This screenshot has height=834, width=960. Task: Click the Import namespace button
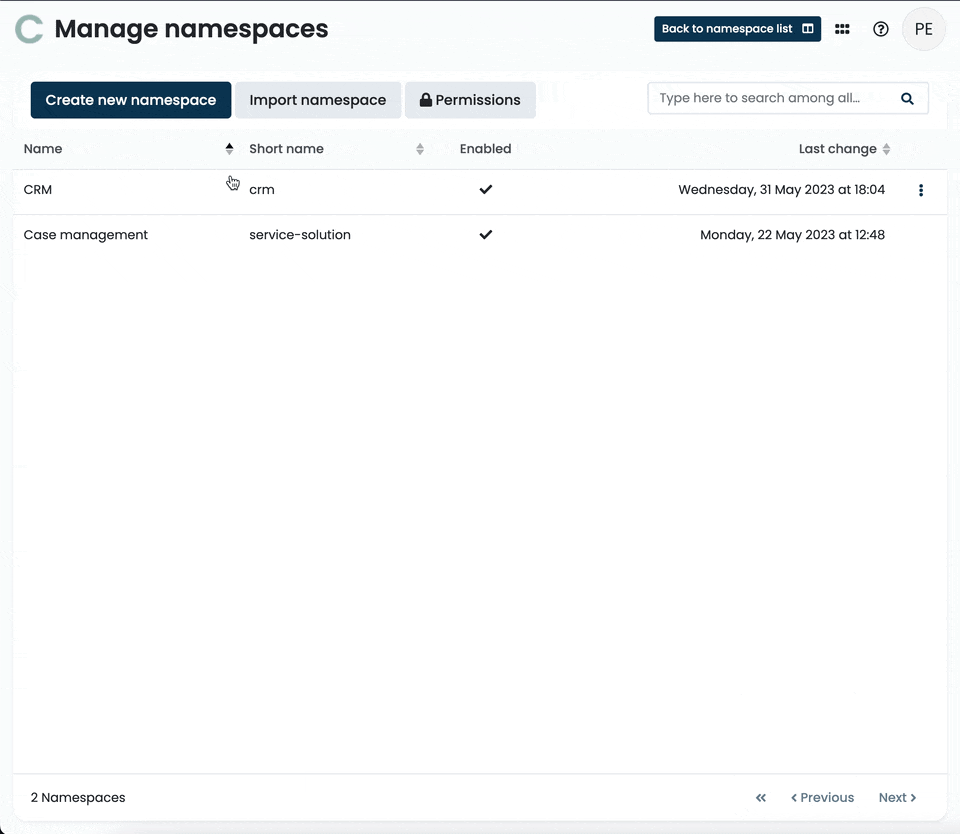[x=318, y=100]
